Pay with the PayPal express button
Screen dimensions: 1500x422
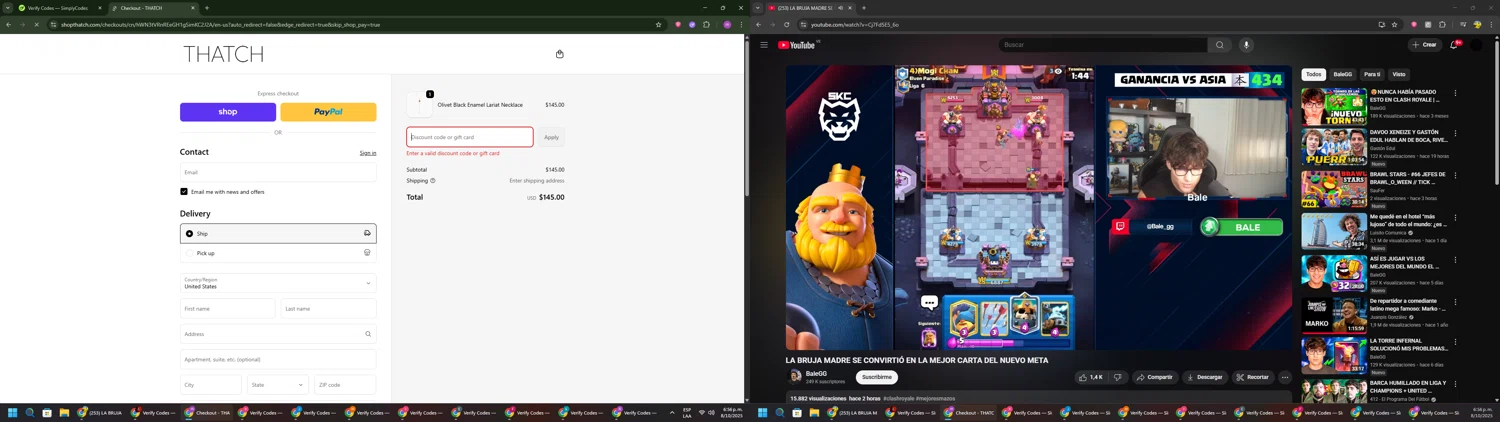pos(328,112)
